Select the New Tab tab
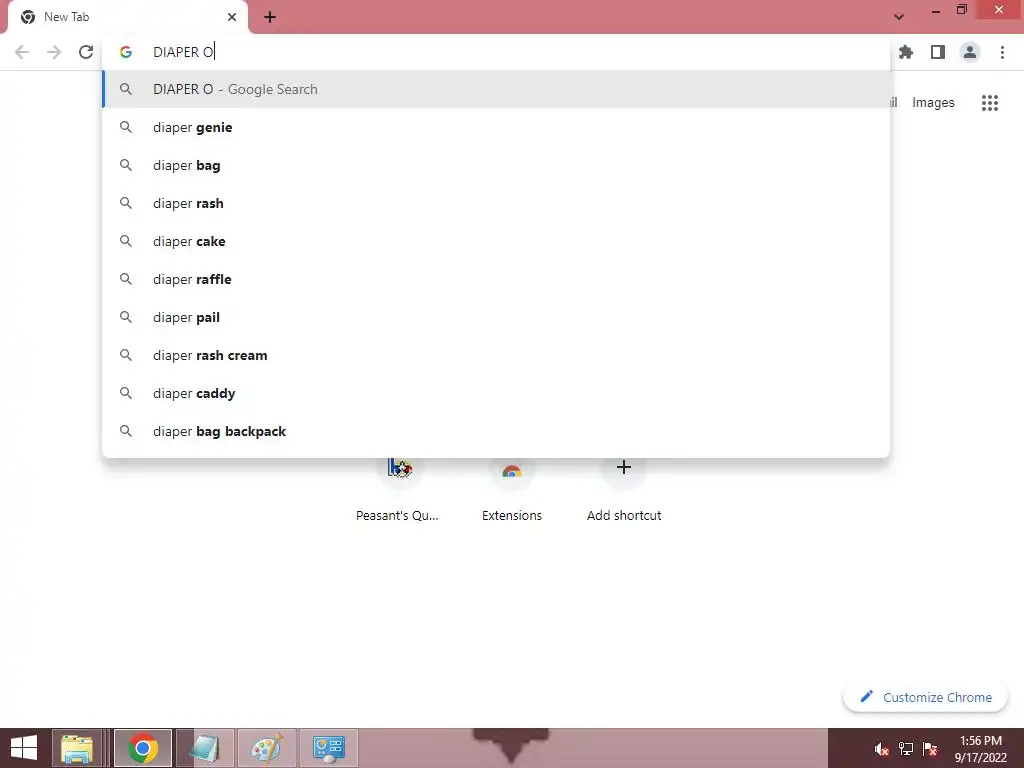The height and width of the screenshot is (768, 1024). coord(128,17)
